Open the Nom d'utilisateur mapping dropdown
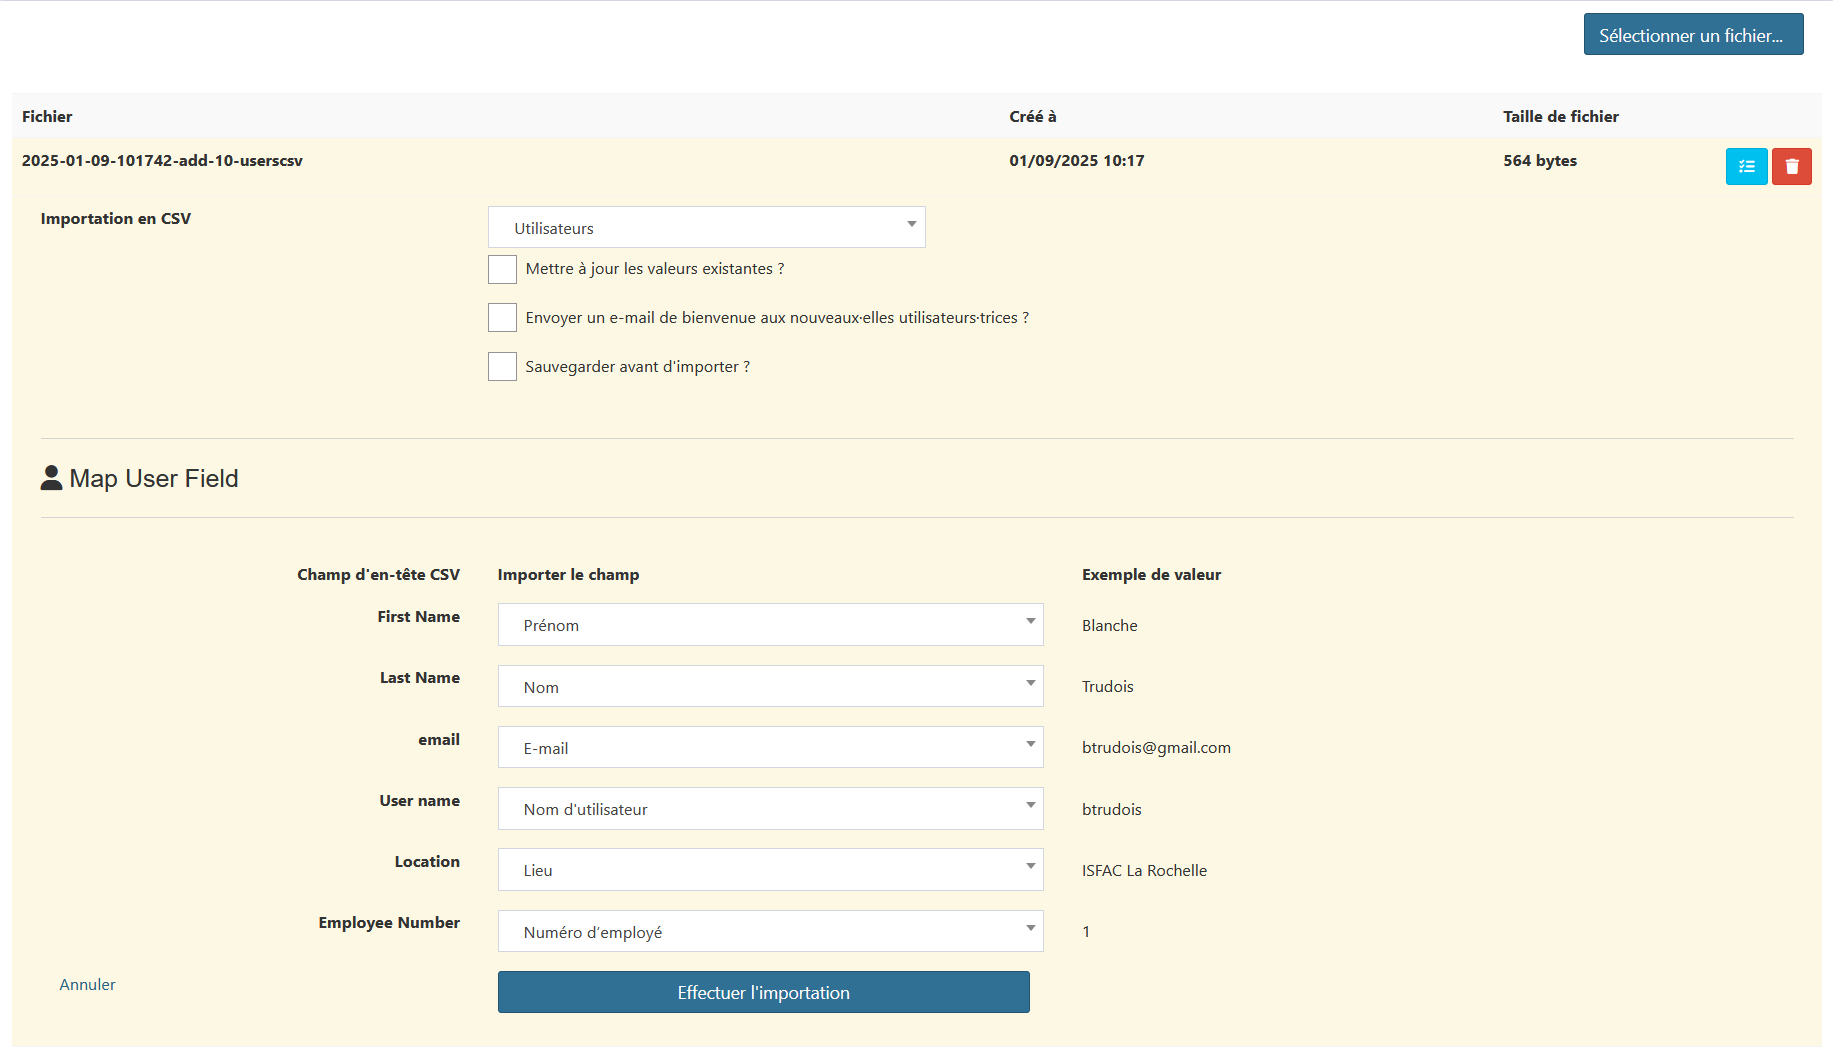The height and width of the screenshot is (1053, 1833). pyautogui.click(x=770, y=809)
